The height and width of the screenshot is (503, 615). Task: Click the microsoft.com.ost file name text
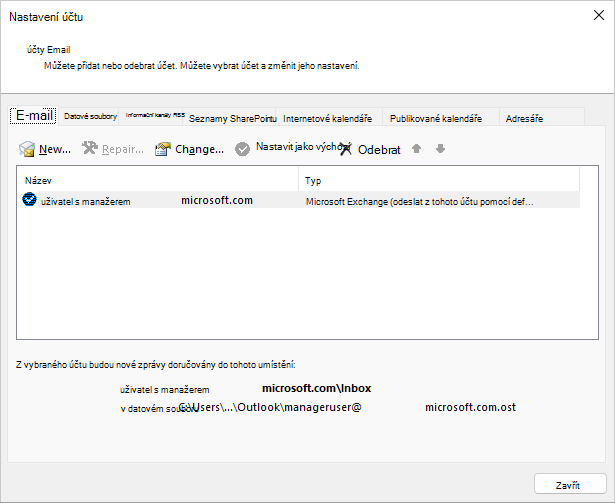pyautogui.click(x=470, y=407)
